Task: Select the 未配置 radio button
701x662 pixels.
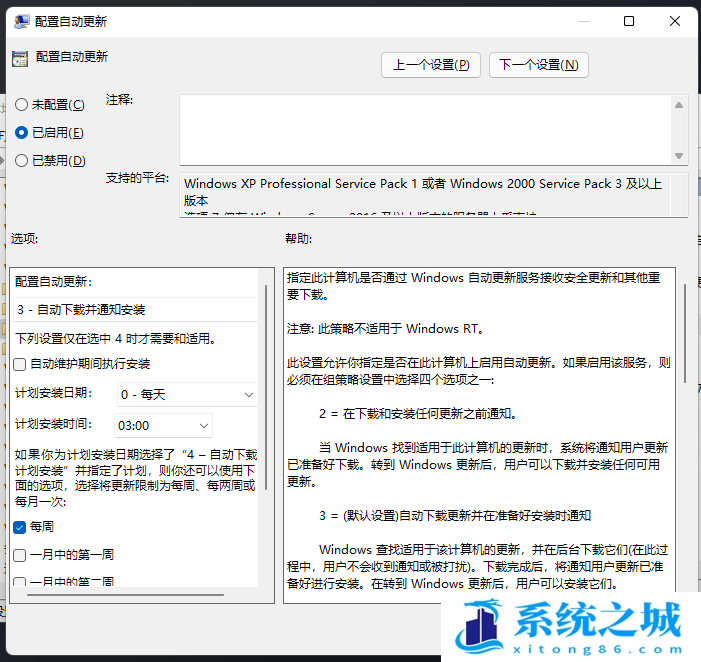Action: point(22,104)
